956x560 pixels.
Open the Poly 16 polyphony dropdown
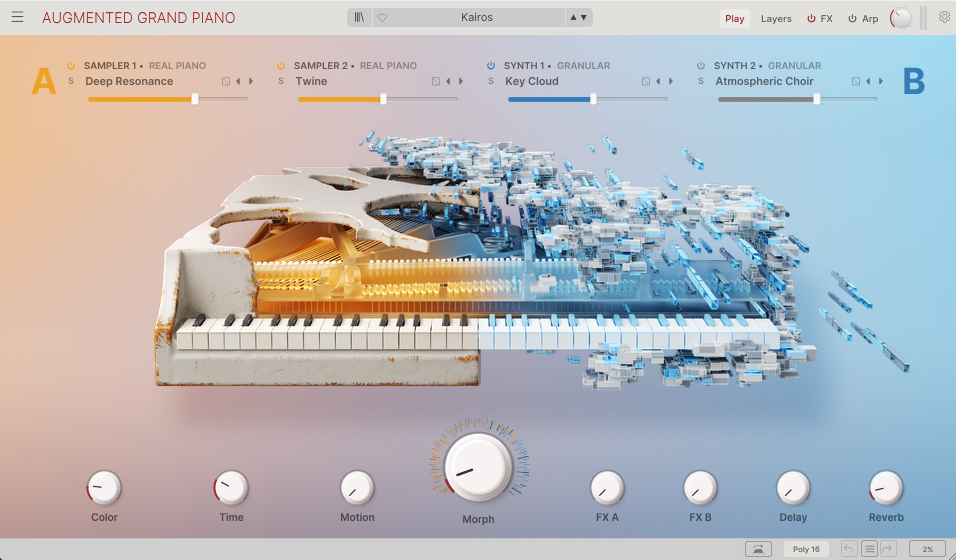point(806,549)
